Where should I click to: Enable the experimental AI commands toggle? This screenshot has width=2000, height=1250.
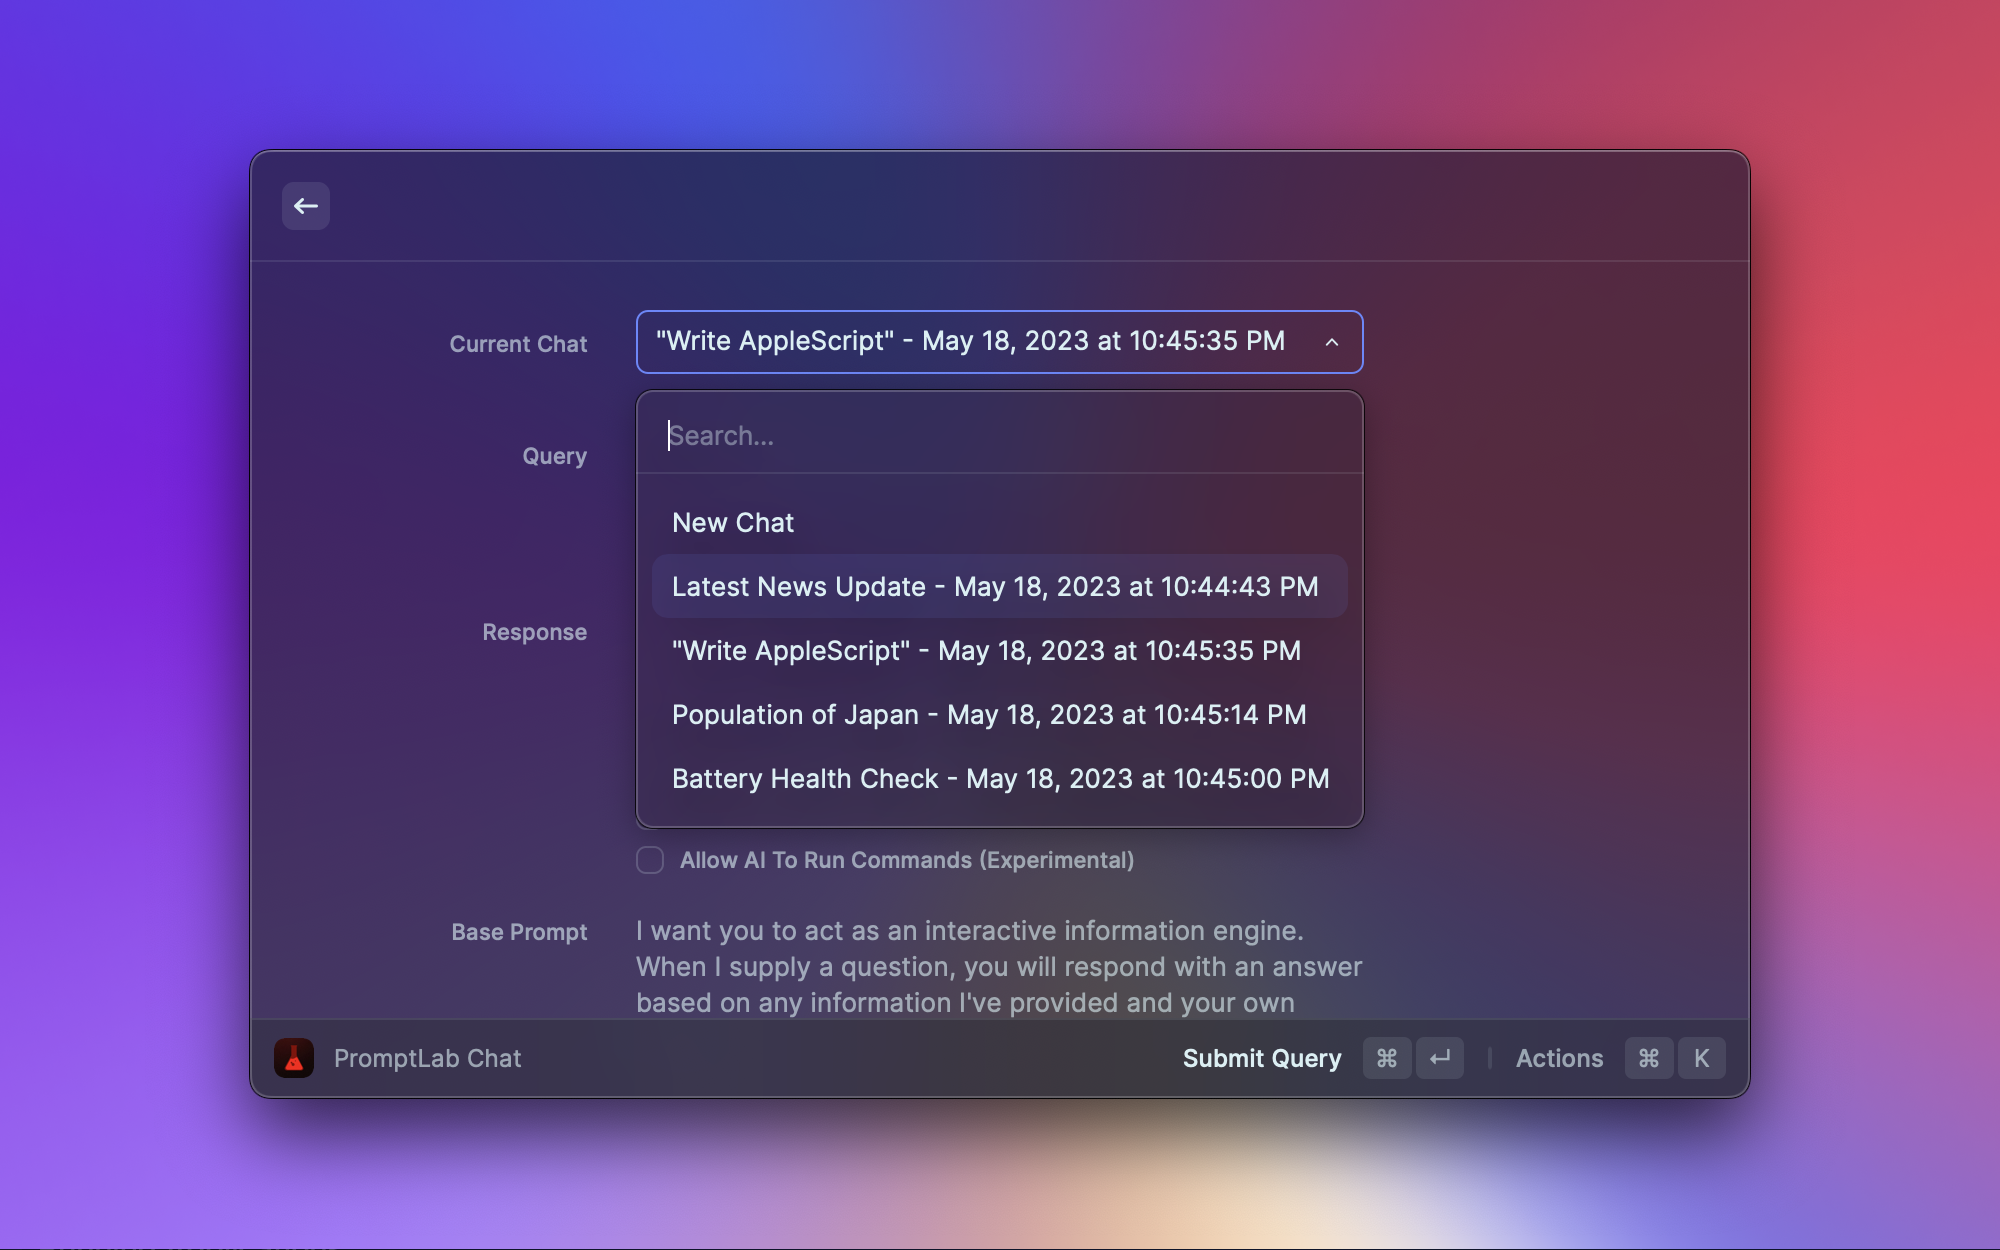[x=648, y=860]
